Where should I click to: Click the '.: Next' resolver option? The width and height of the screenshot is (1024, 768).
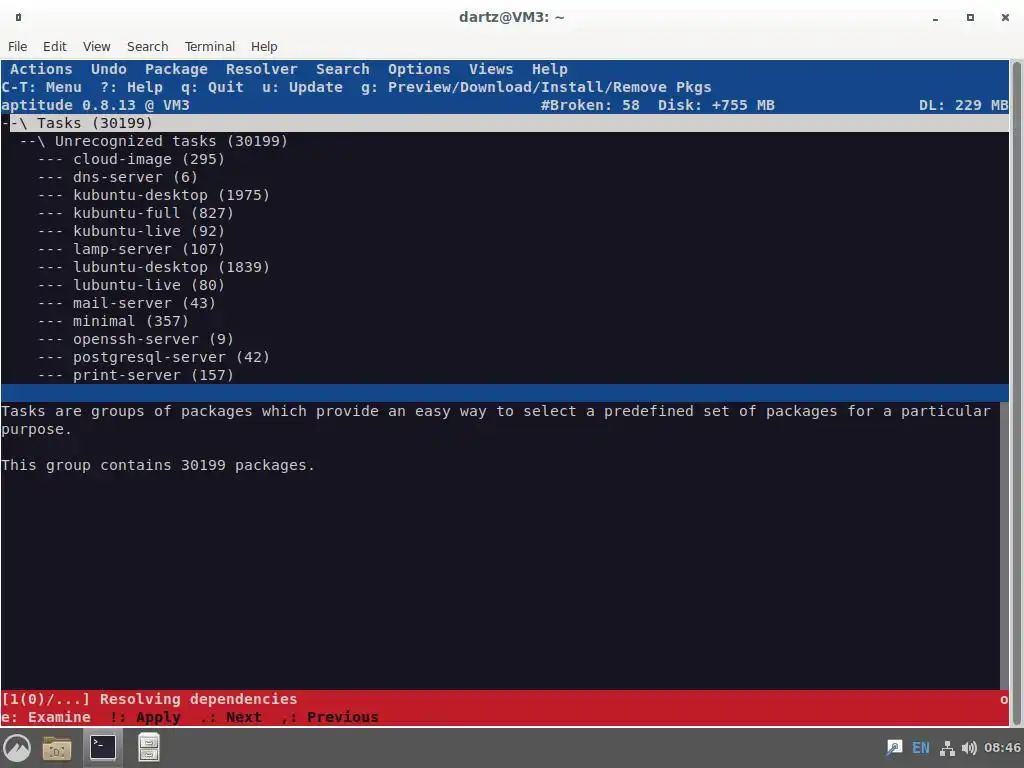[231, 717]
